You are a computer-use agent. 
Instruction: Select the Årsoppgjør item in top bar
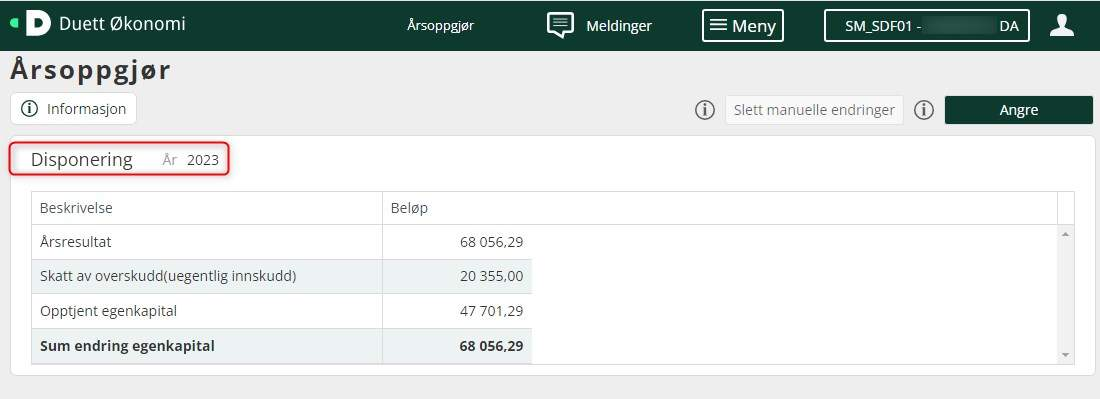coord(440,26)
